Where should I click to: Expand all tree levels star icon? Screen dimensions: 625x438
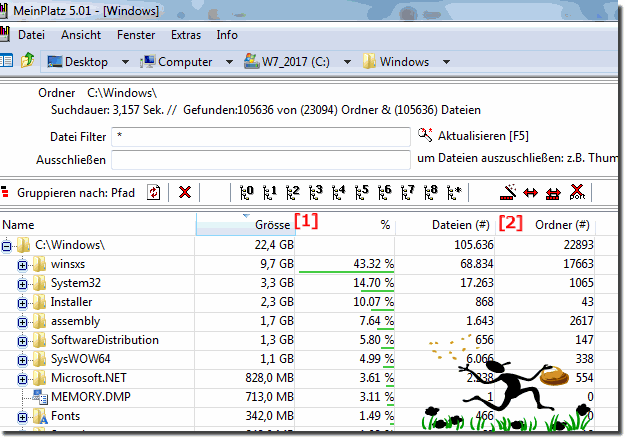[454, 192]
